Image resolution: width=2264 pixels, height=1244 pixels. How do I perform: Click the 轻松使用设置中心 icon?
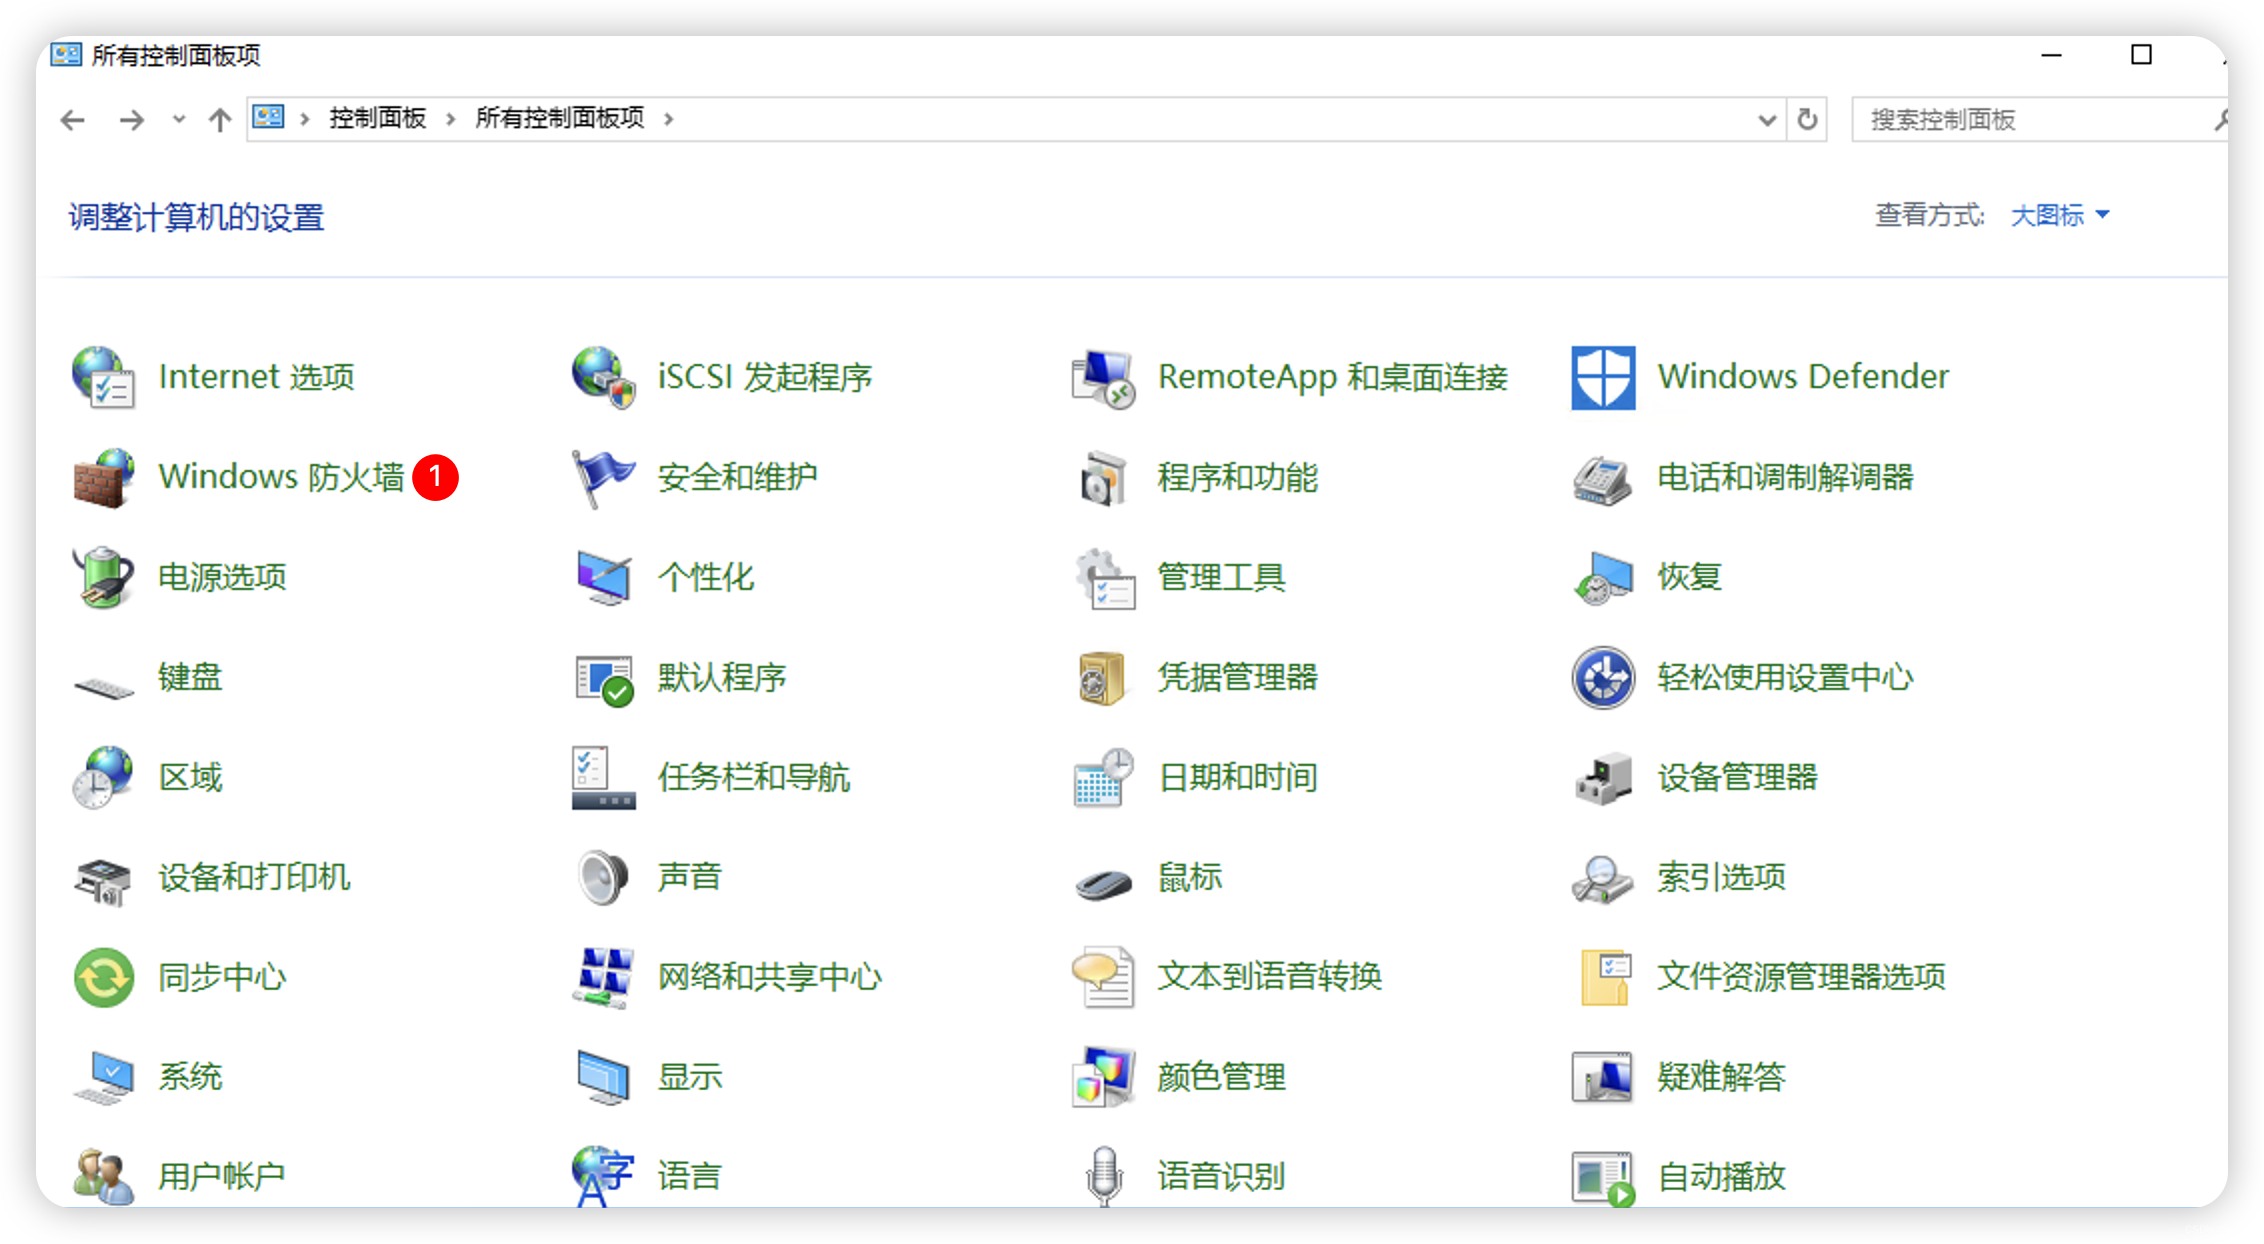coord(1603,678)
